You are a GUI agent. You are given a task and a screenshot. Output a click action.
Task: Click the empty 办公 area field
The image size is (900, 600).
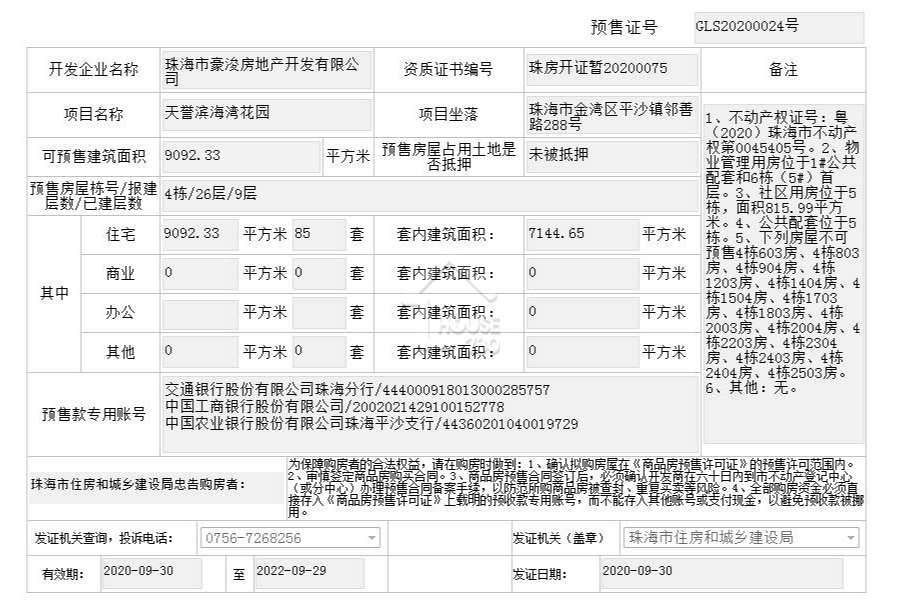(200, 313)
